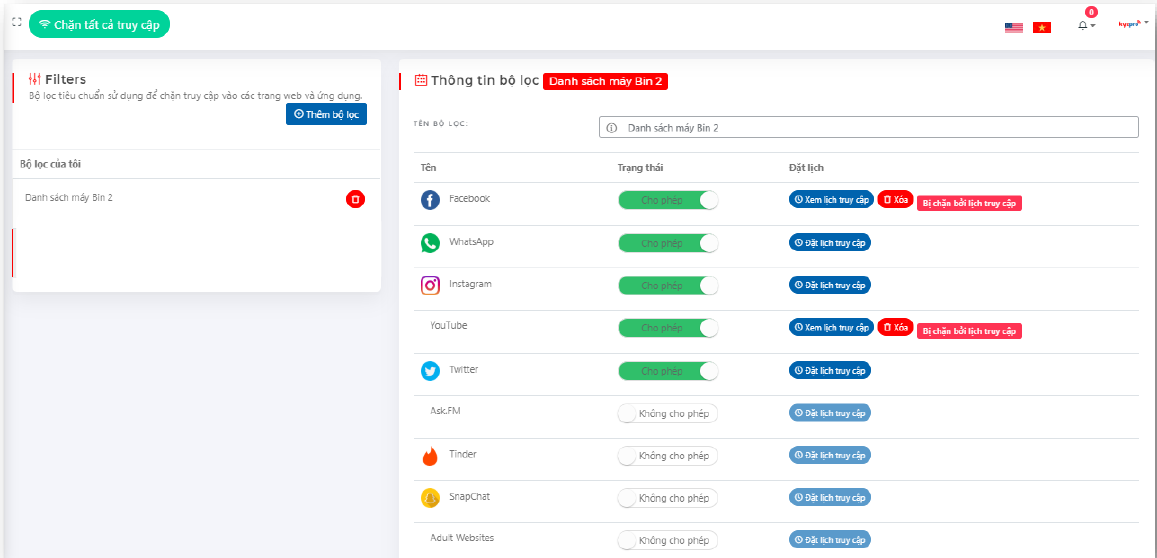The image size is (1157, 558).
Task: Open the notification bell dropdown
Action: (1086, 25)
